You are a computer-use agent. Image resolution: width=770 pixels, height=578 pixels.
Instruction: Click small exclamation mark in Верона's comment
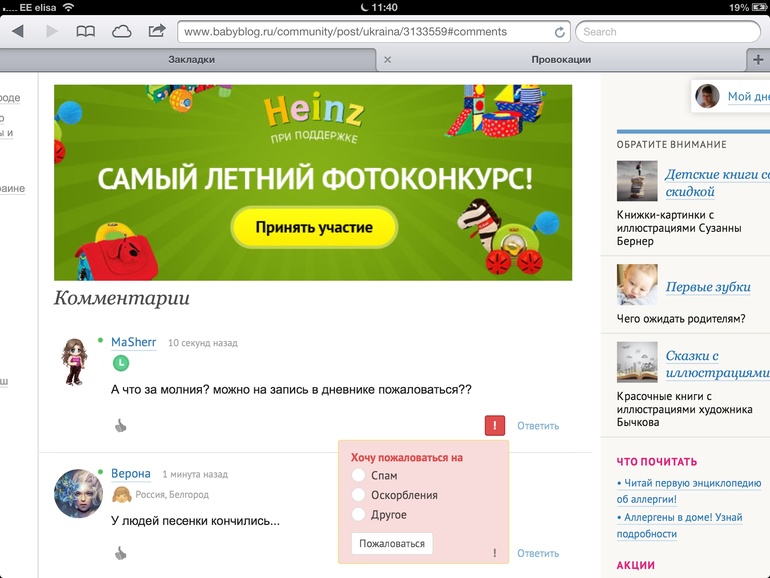tap(495, 553)
